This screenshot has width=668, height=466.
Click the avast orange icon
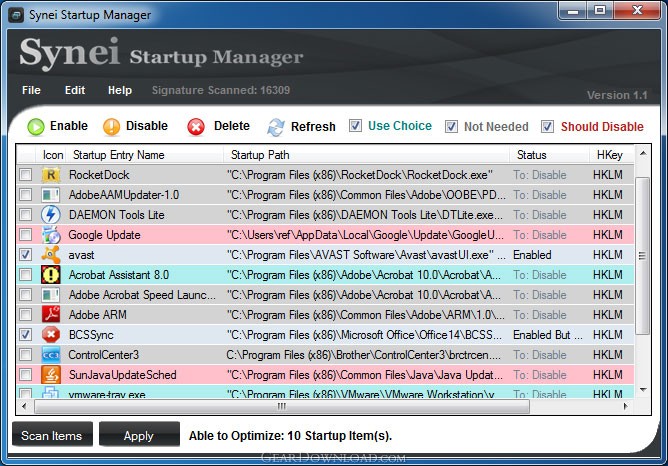[x=51, y=255]
